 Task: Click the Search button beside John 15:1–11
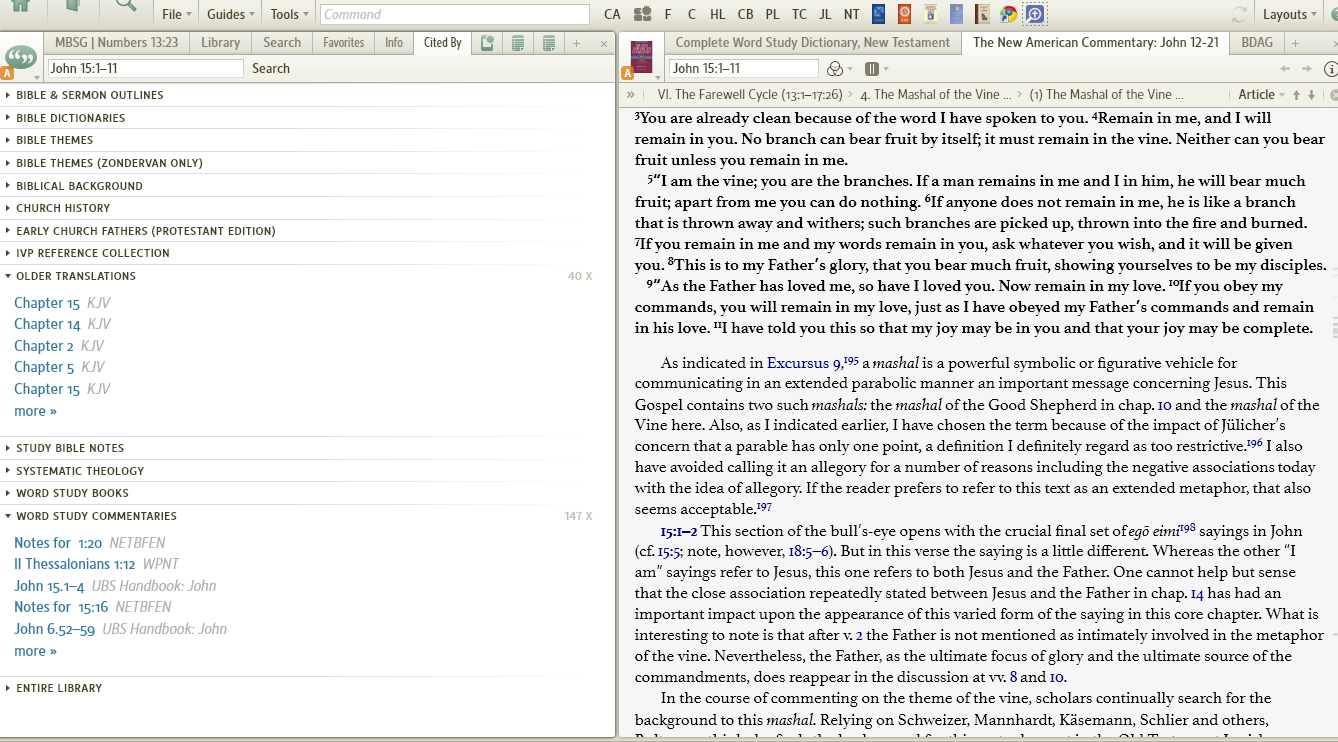pos(271,68)
